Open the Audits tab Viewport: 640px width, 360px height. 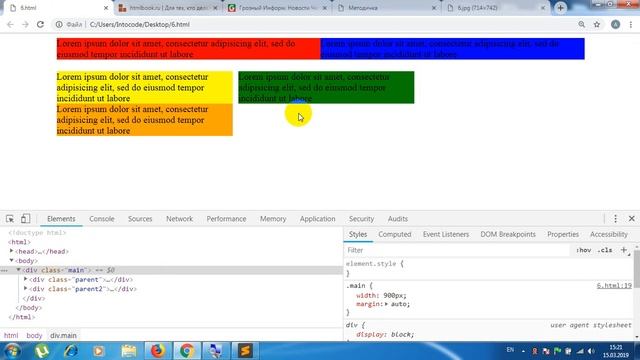(x=398, y=219)
